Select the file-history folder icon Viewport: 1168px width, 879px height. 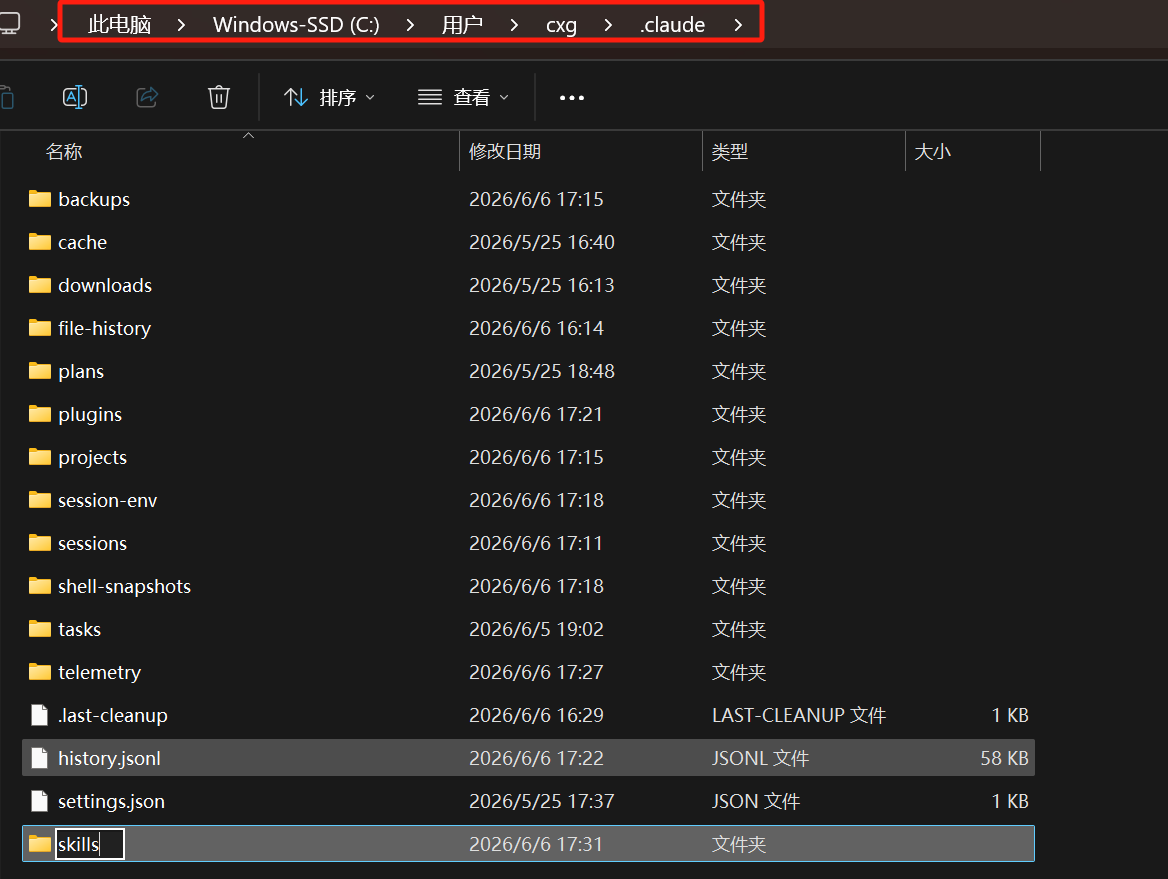coord(39,327)
